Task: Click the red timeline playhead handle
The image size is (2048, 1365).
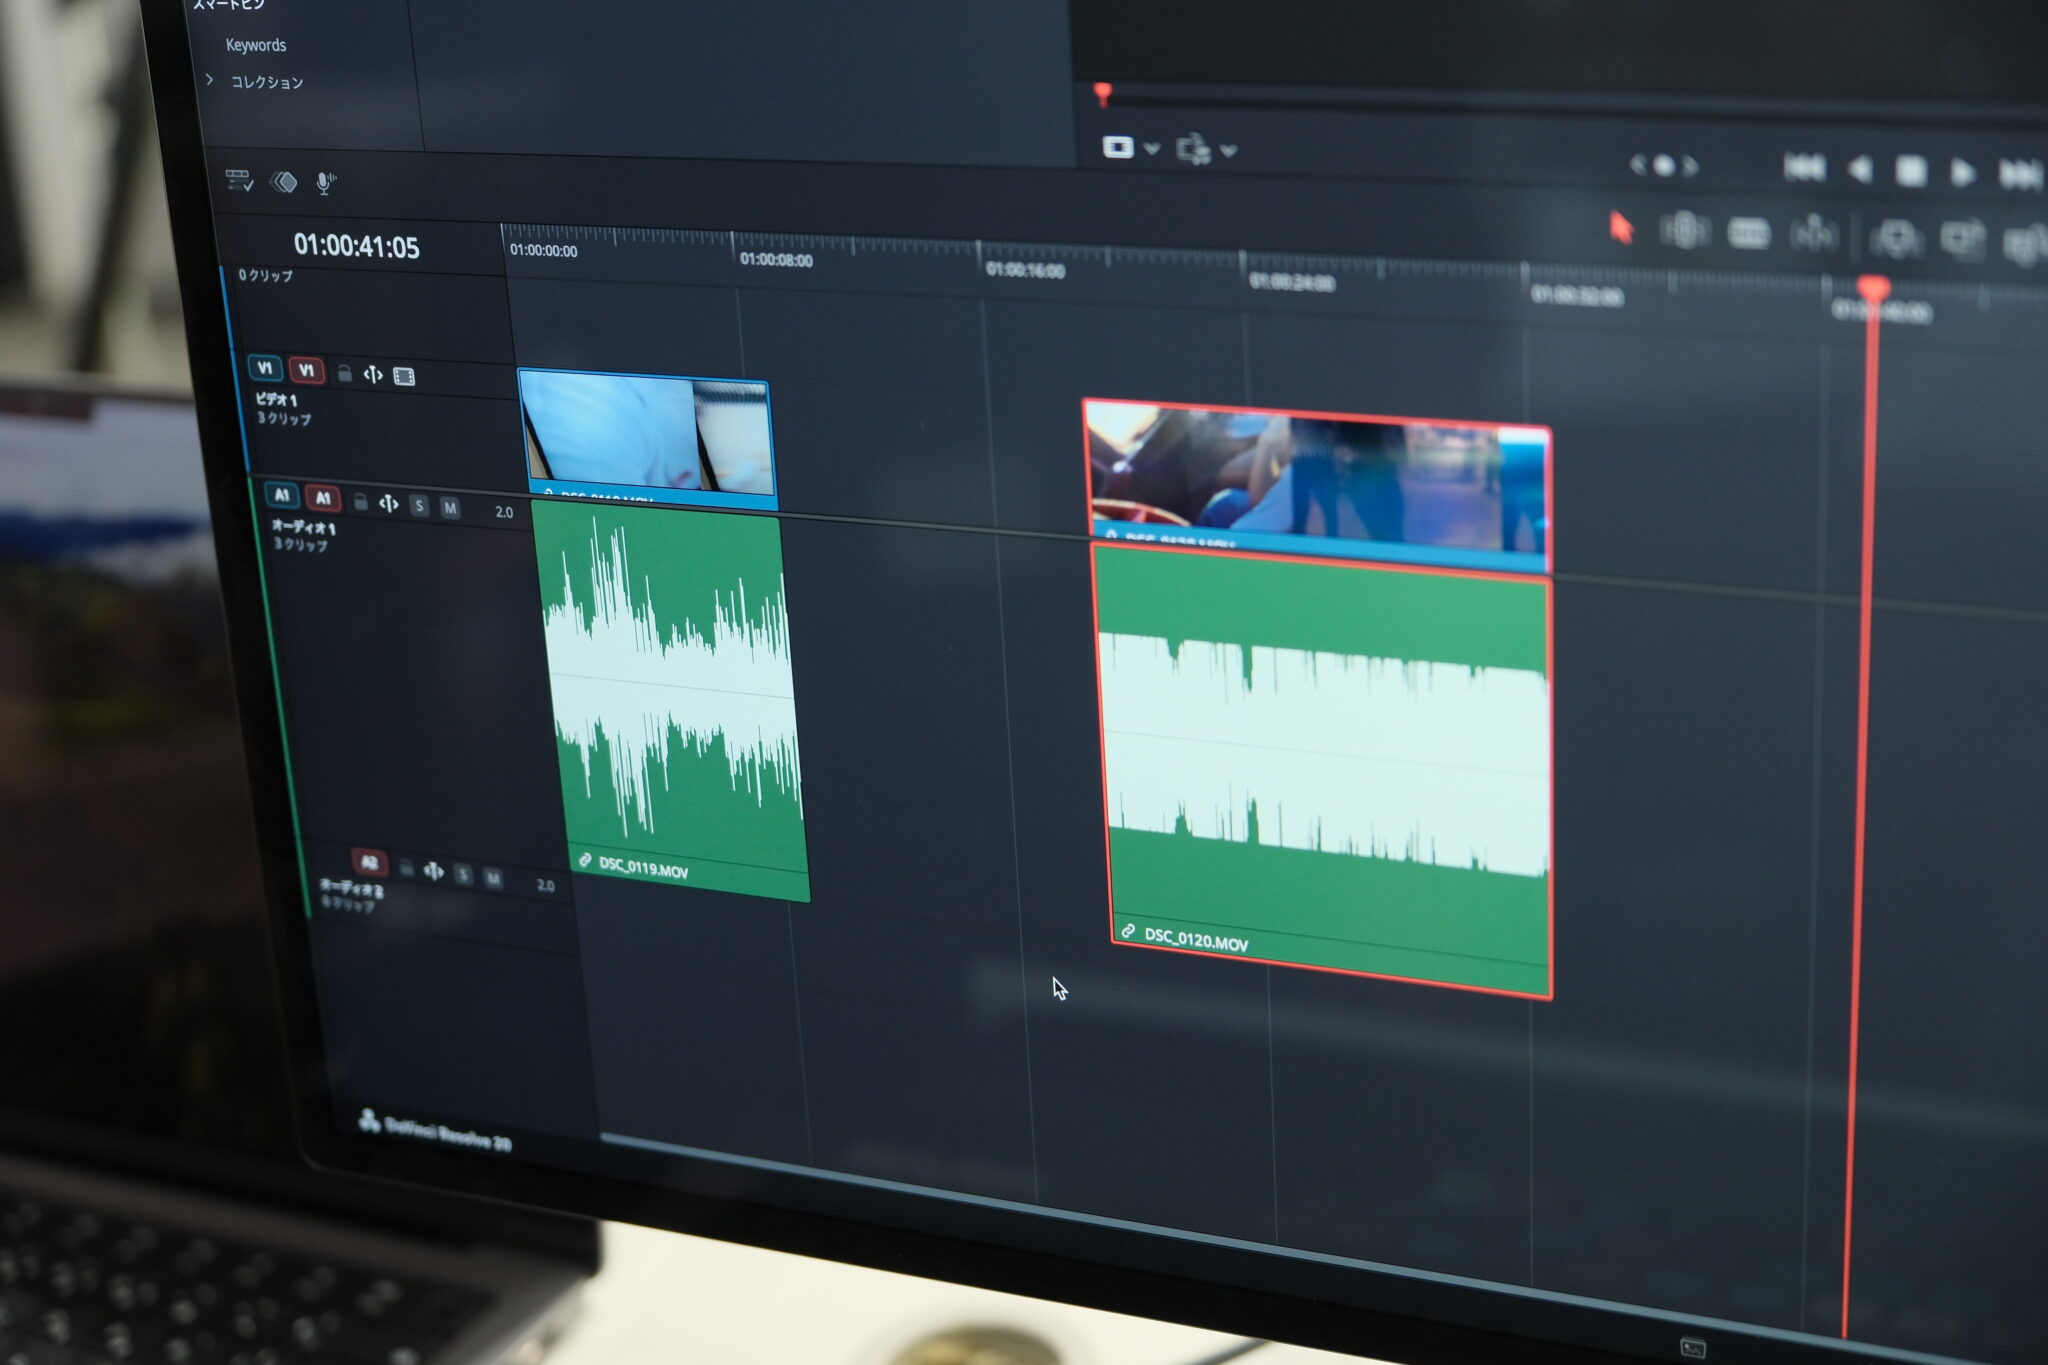Action: click(x=1873, y=289)
